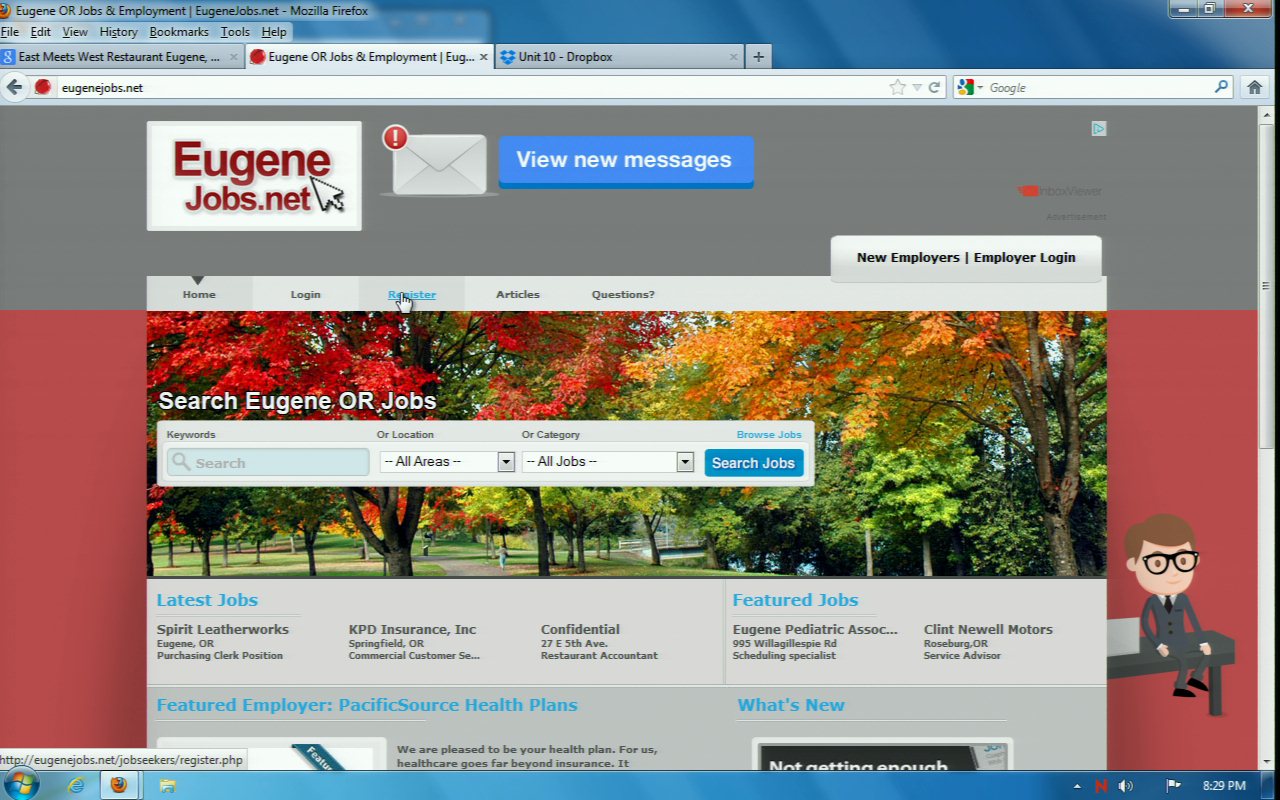Image resolution: width=1280 pixels, height=800 pixels.
Task: Open the search engine selector dropdown
Action: pyautogui.click(x=969, y=87)
